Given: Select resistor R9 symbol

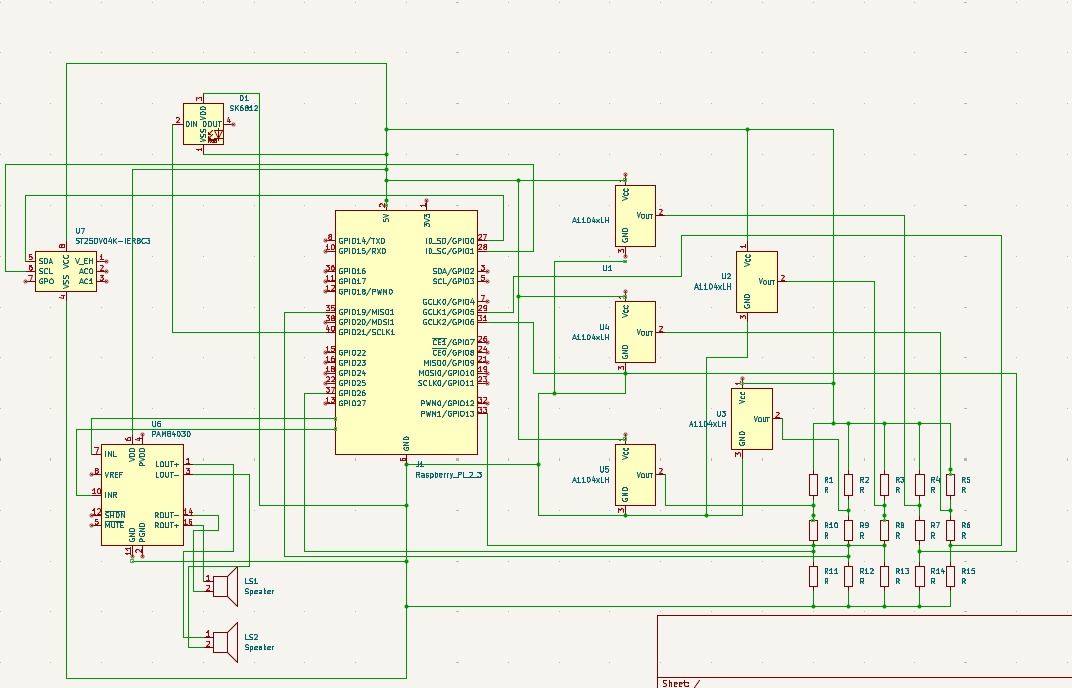Looking at the screenshot, I should (848, 530).
